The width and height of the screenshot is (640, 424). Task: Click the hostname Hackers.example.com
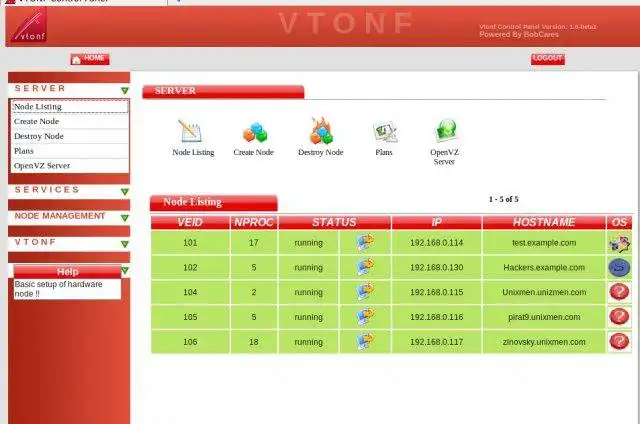544,268
